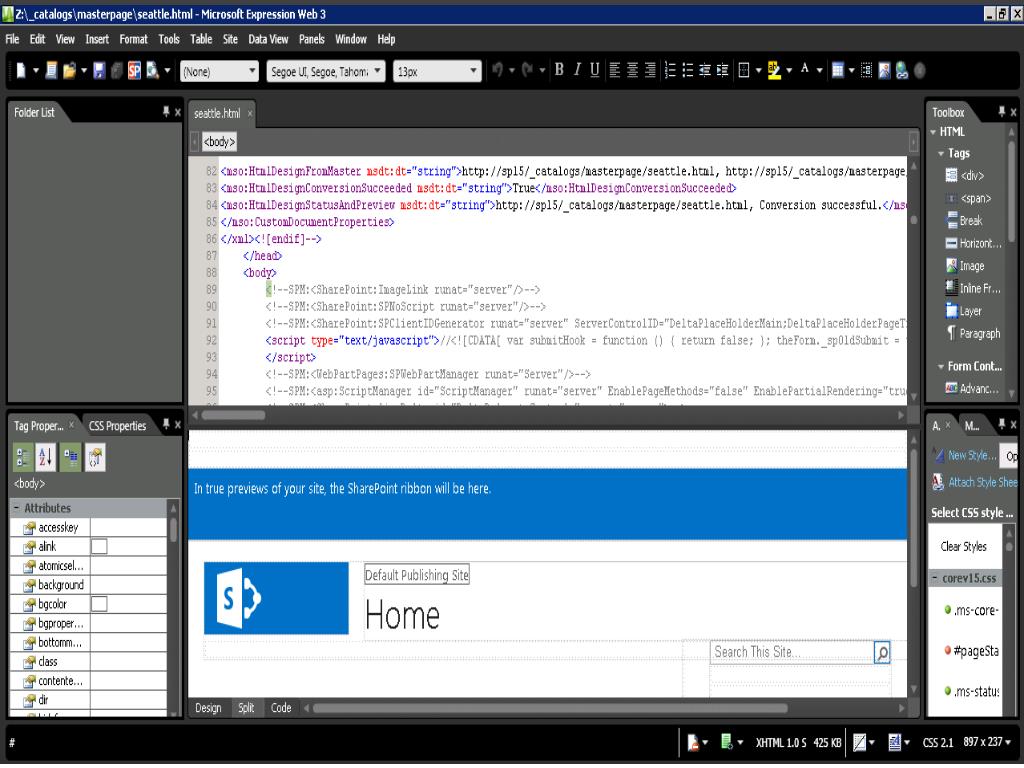Select the <div> tag in the Toolbox
Screen dimensions: 1024x768
click(966, 176)
